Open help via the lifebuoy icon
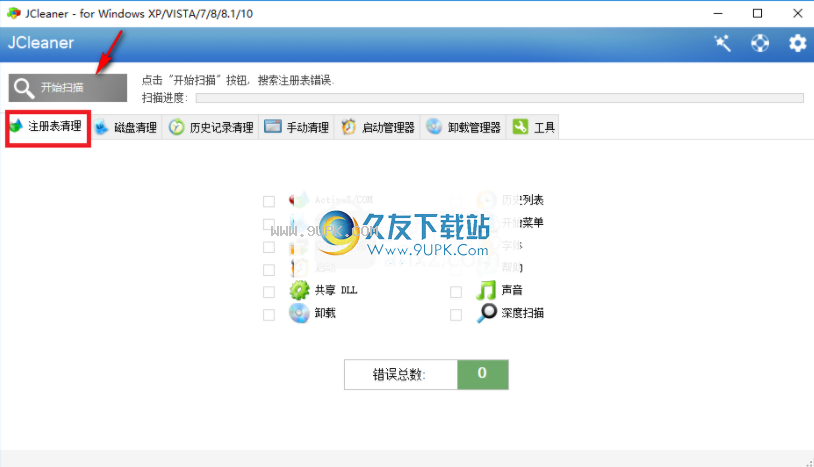This screenshot has height=467, width=814. pyautogui.click(x=760, y=43)
